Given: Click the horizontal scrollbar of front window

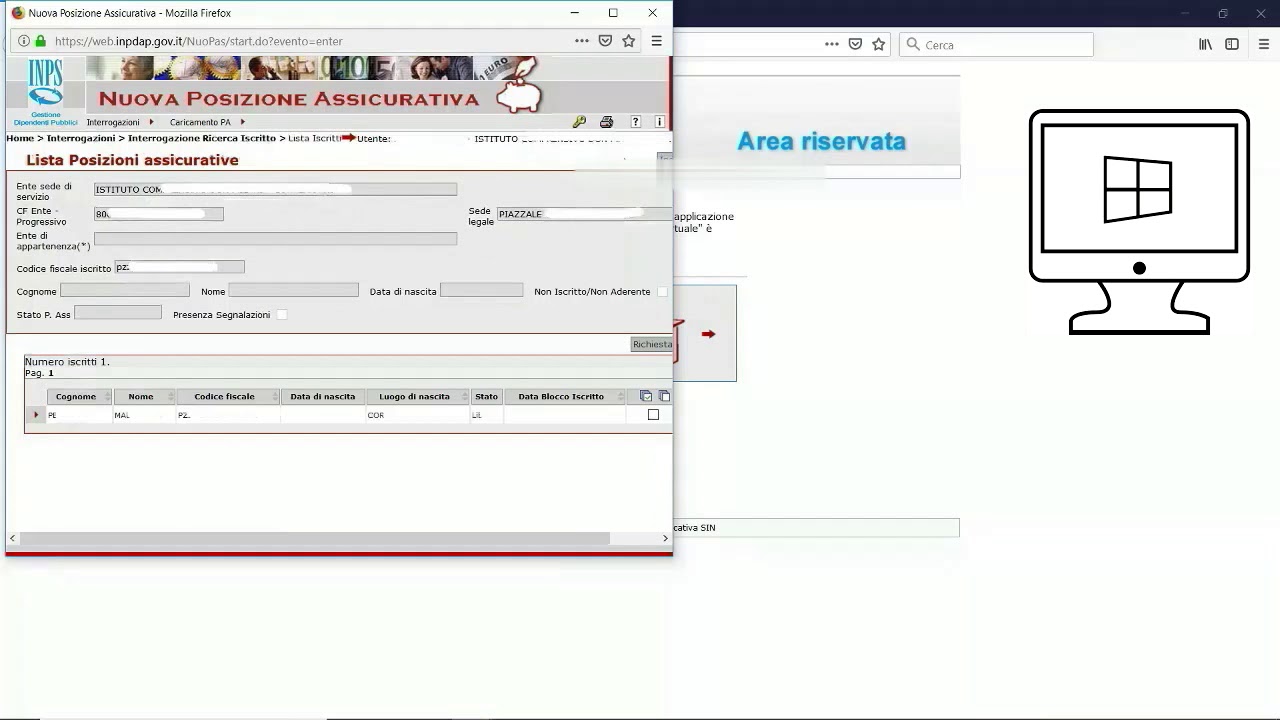Looking at the screenshot, I should (x=315, y=538).
